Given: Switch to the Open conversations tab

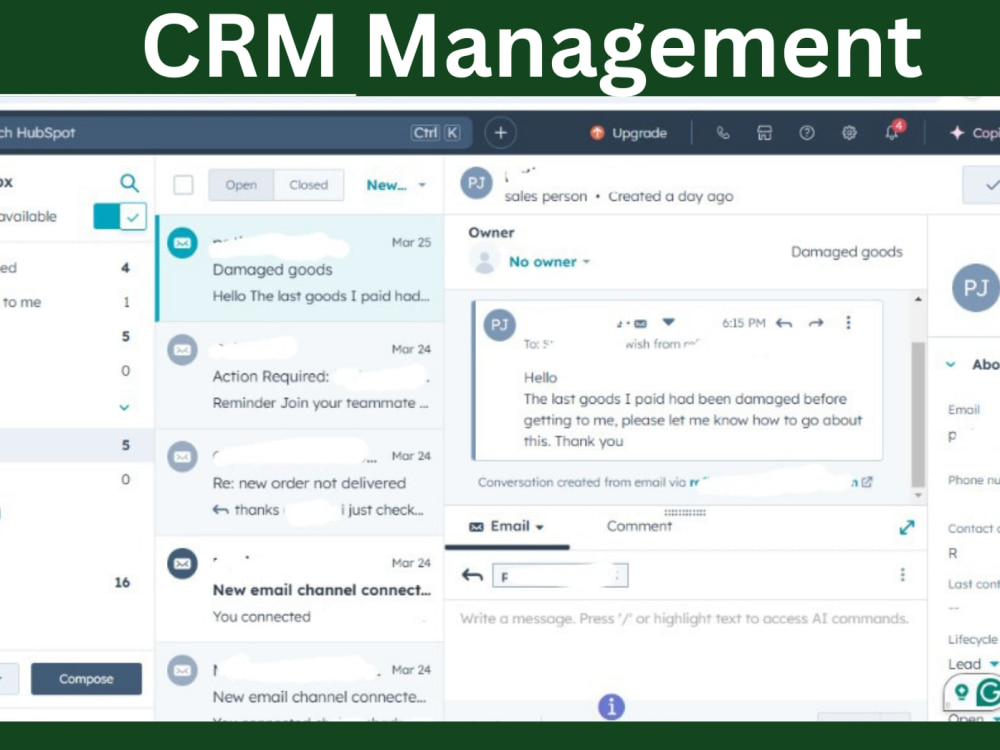Looking at the screenshot, I should click(x=241, y=185).
